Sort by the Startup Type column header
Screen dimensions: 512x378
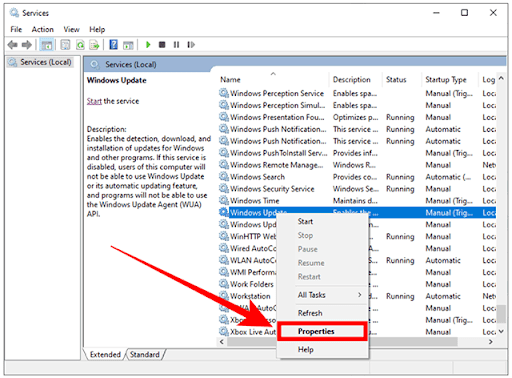pyautogui.click(x=450, y=79)
